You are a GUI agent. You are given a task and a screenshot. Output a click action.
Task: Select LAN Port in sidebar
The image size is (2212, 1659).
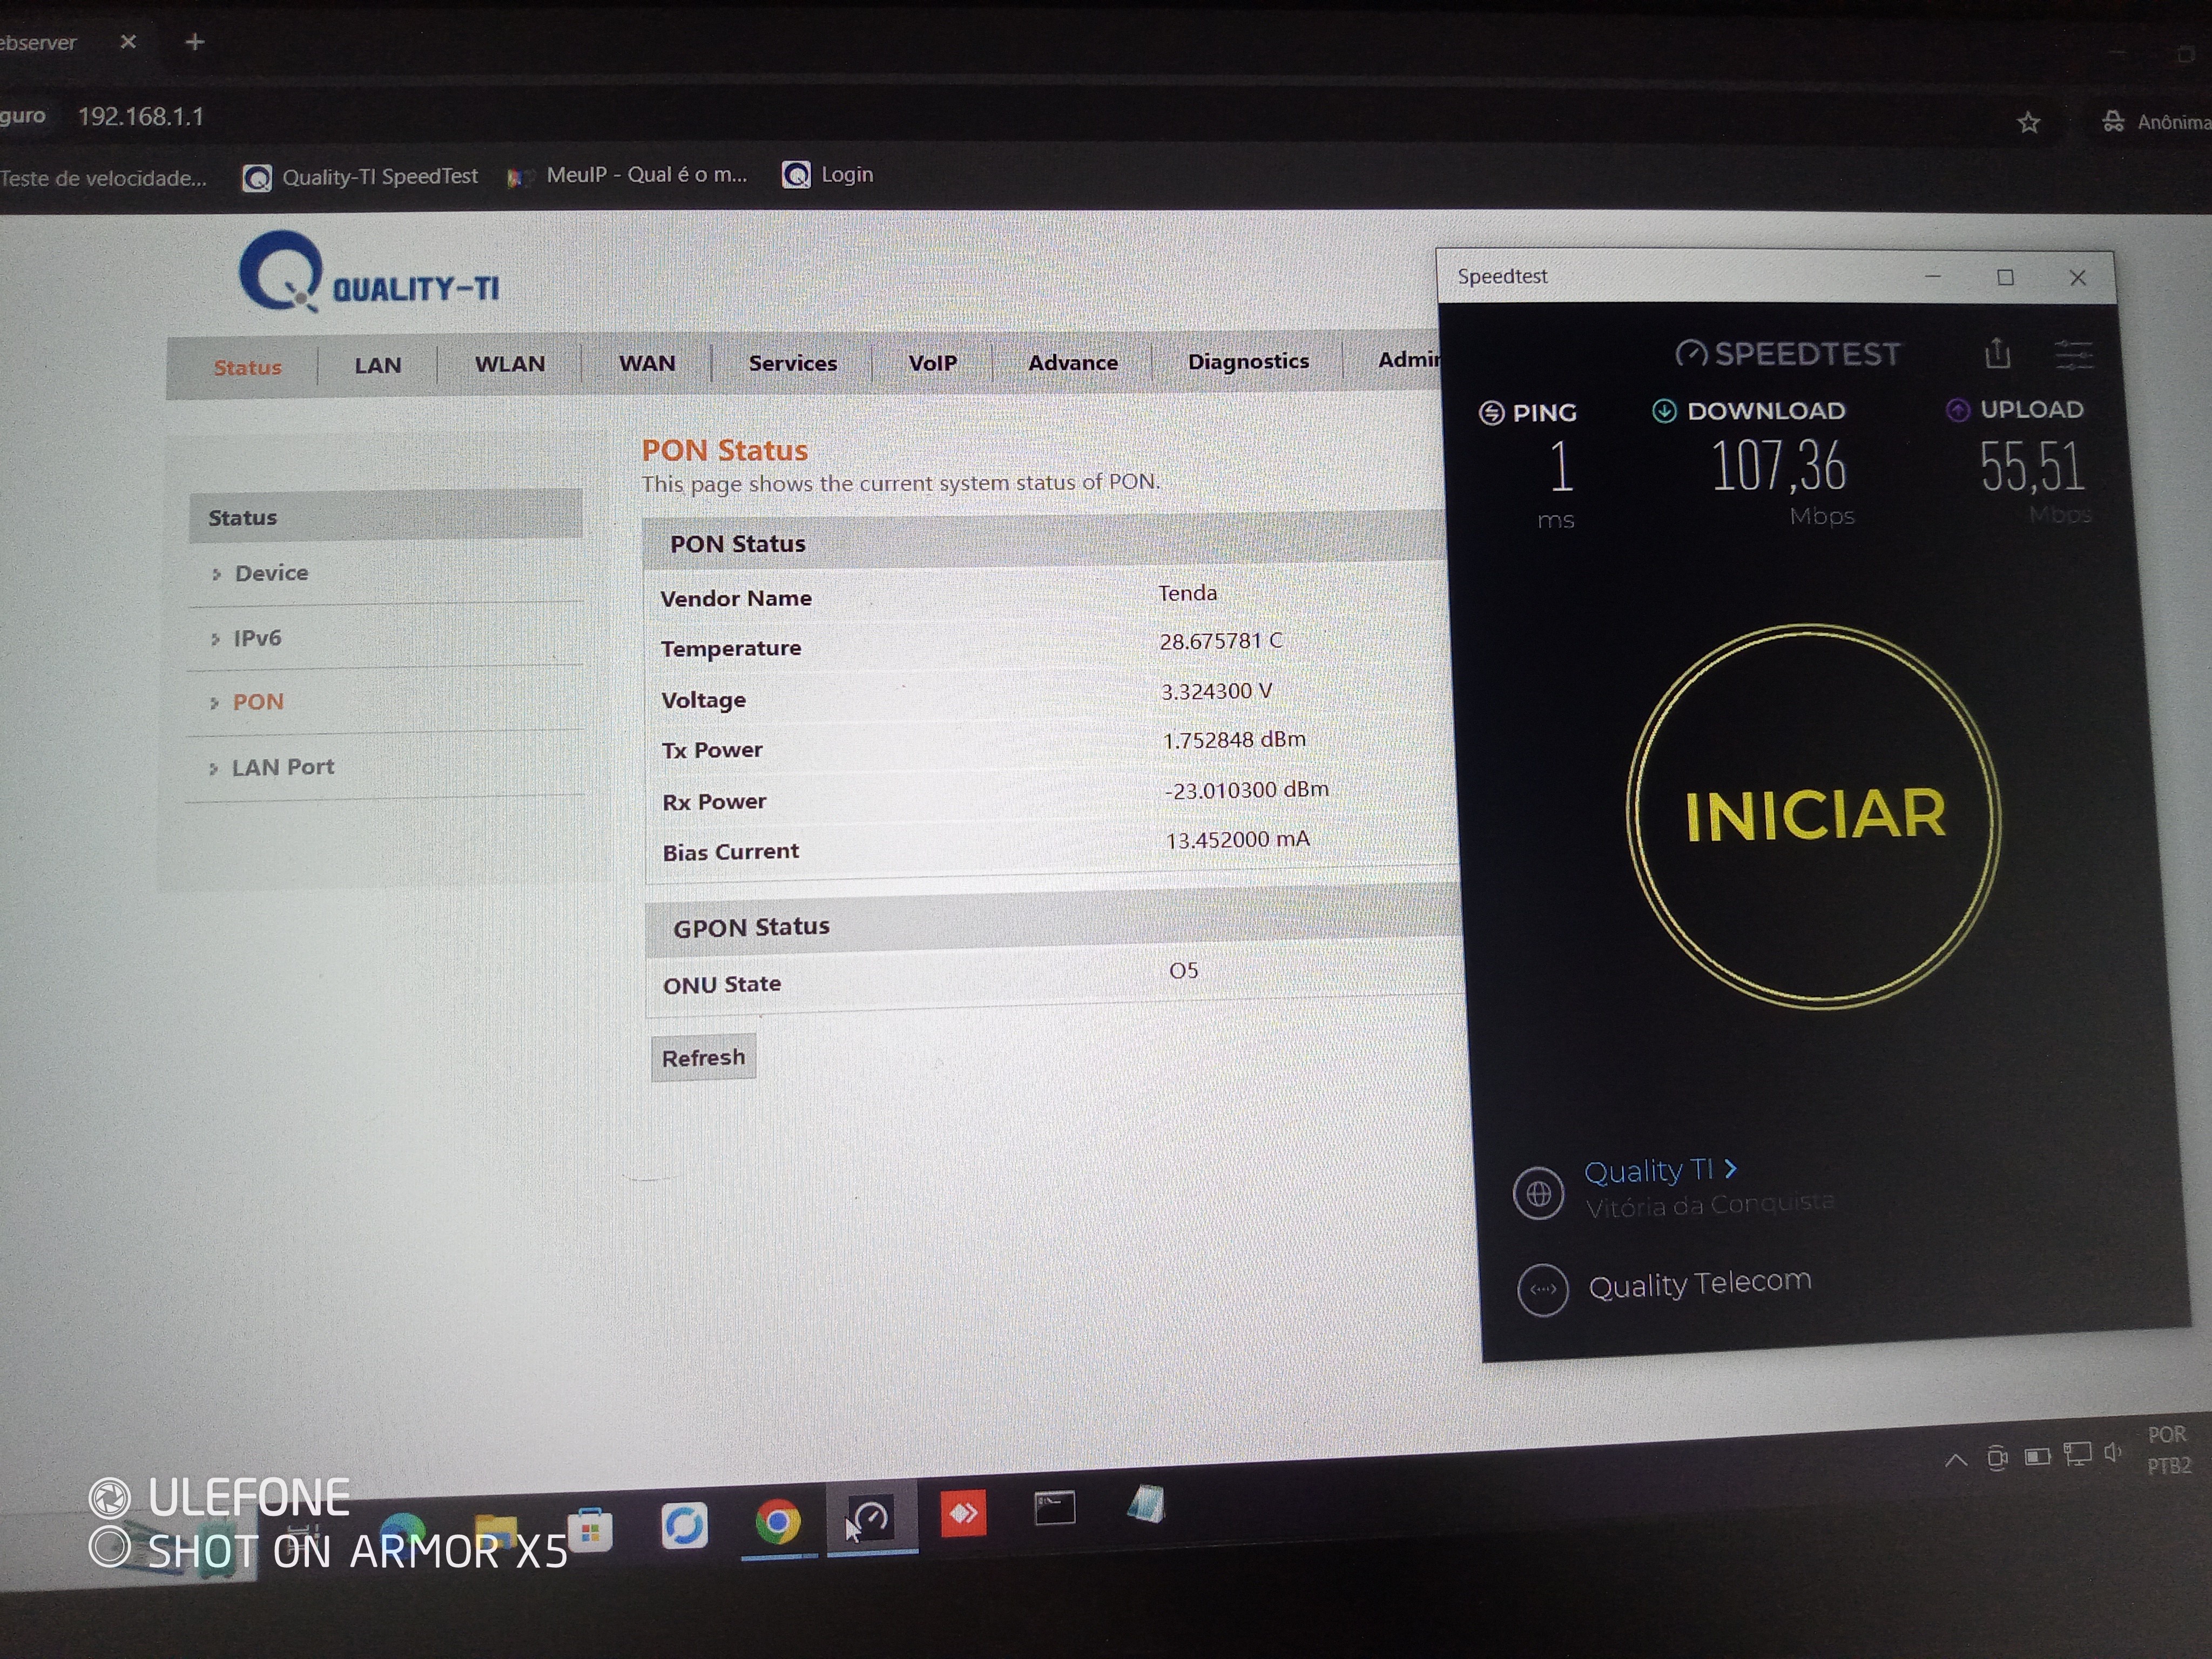[x=282, y=767]
